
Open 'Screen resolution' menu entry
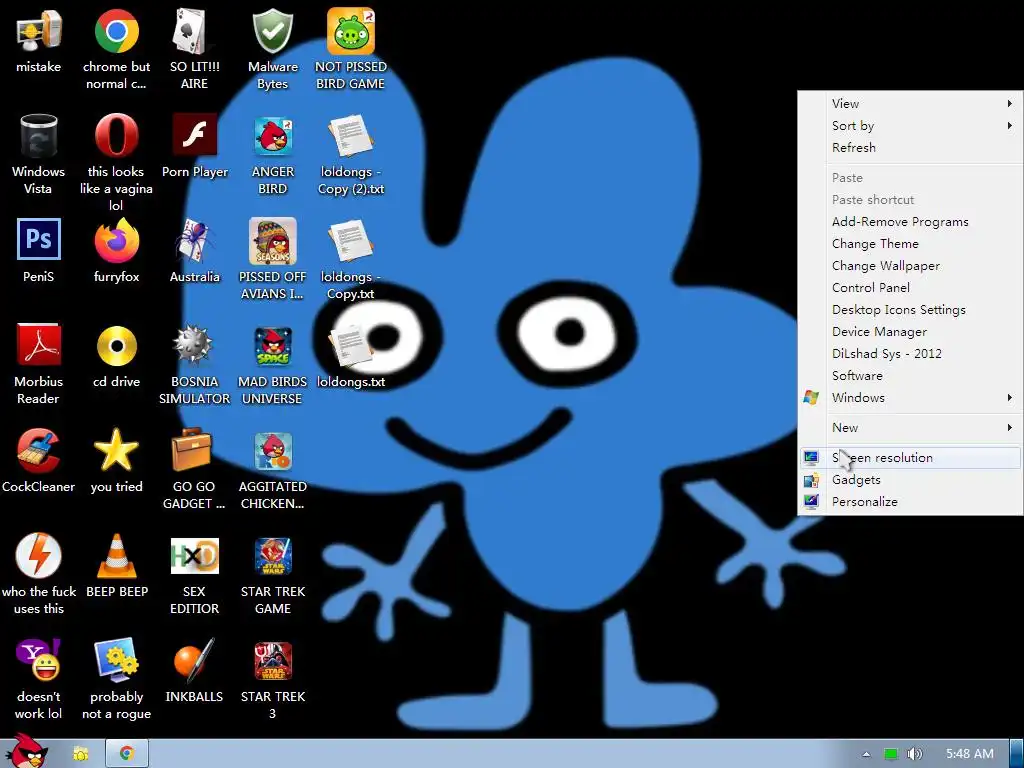click(910, 458)
